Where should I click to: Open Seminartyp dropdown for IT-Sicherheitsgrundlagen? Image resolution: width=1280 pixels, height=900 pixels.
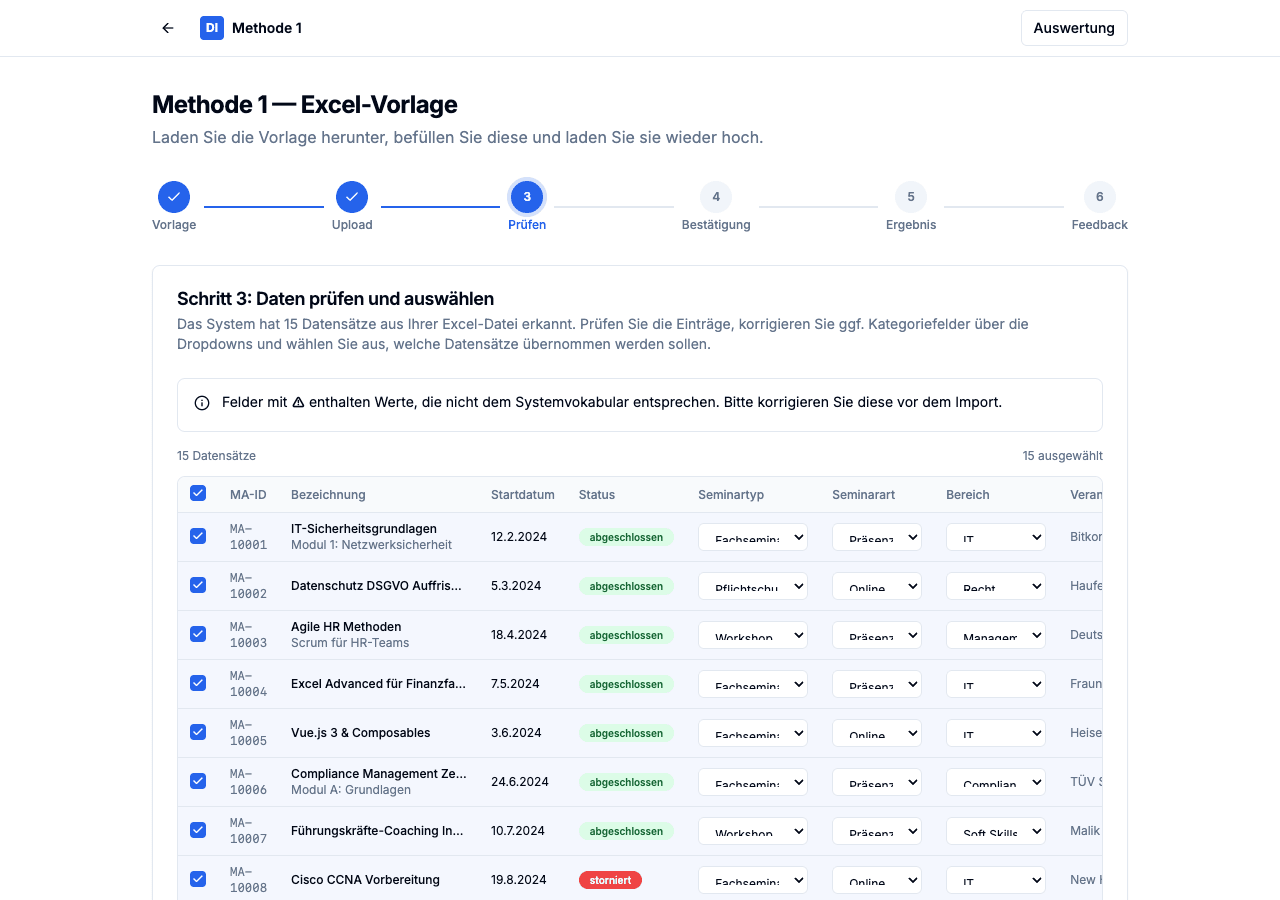(752, 537)
